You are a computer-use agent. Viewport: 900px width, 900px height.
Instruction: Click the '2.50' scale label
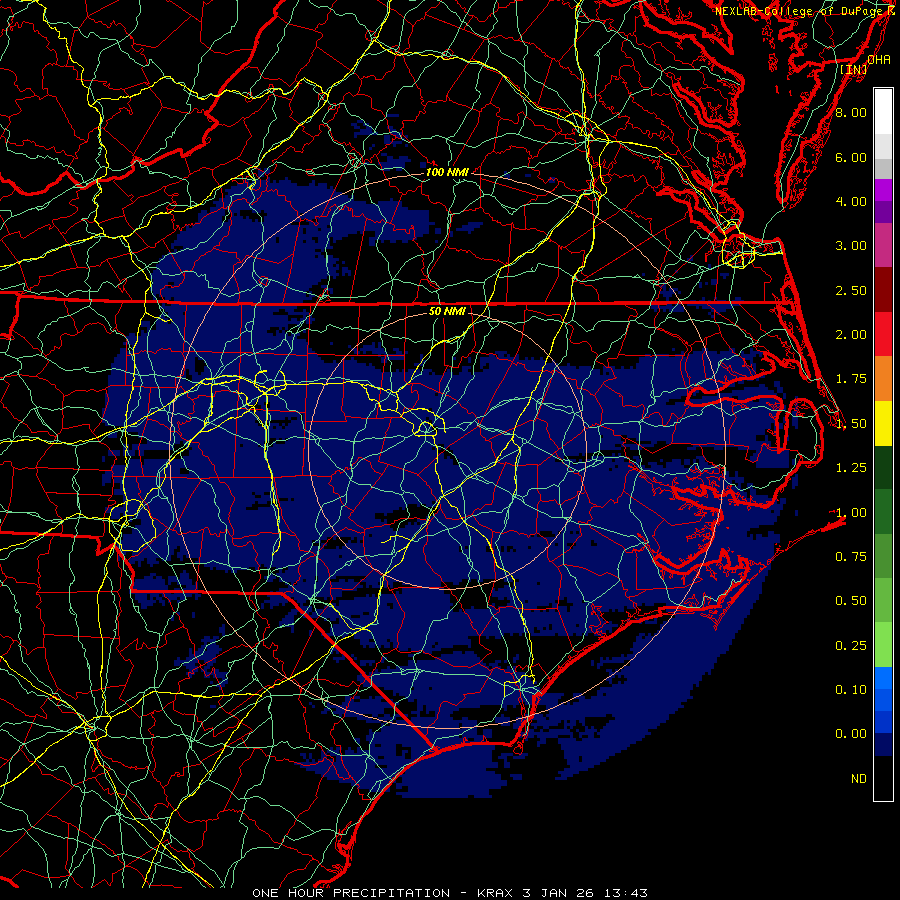[x=851, y=290]
